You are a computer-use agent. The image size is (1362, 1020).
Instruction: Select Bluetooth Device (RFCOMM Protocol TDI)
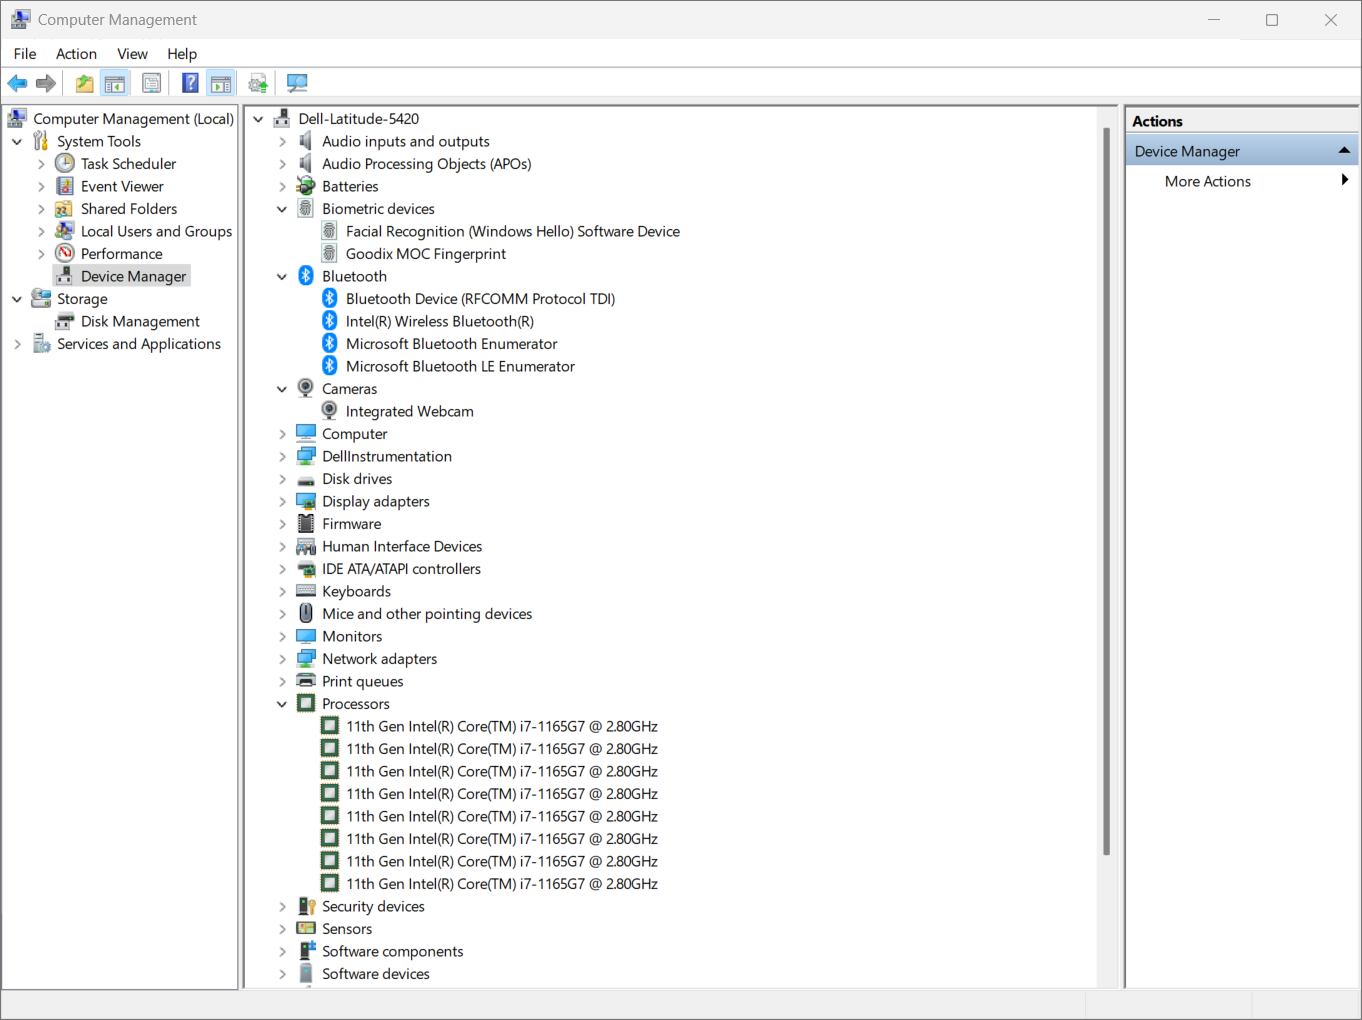[x=480, y=298]
